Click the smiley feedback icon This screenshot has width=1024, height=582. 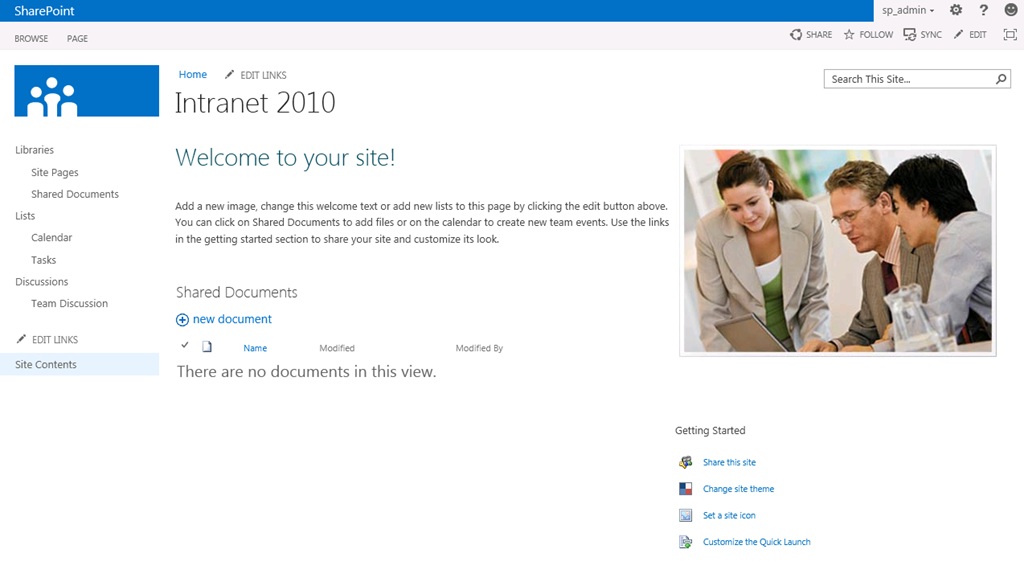1011,10
